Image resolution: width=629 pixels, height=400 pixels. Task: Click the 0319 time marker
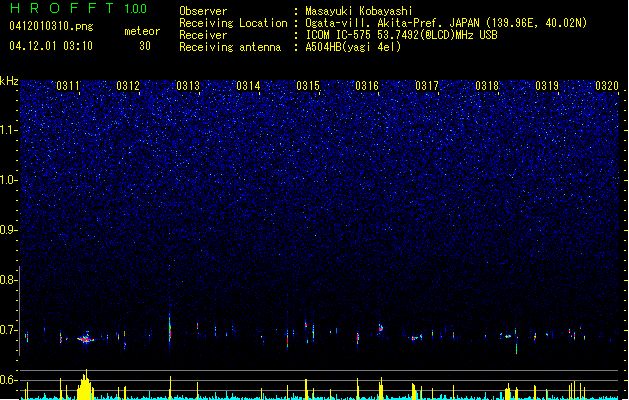547,86
